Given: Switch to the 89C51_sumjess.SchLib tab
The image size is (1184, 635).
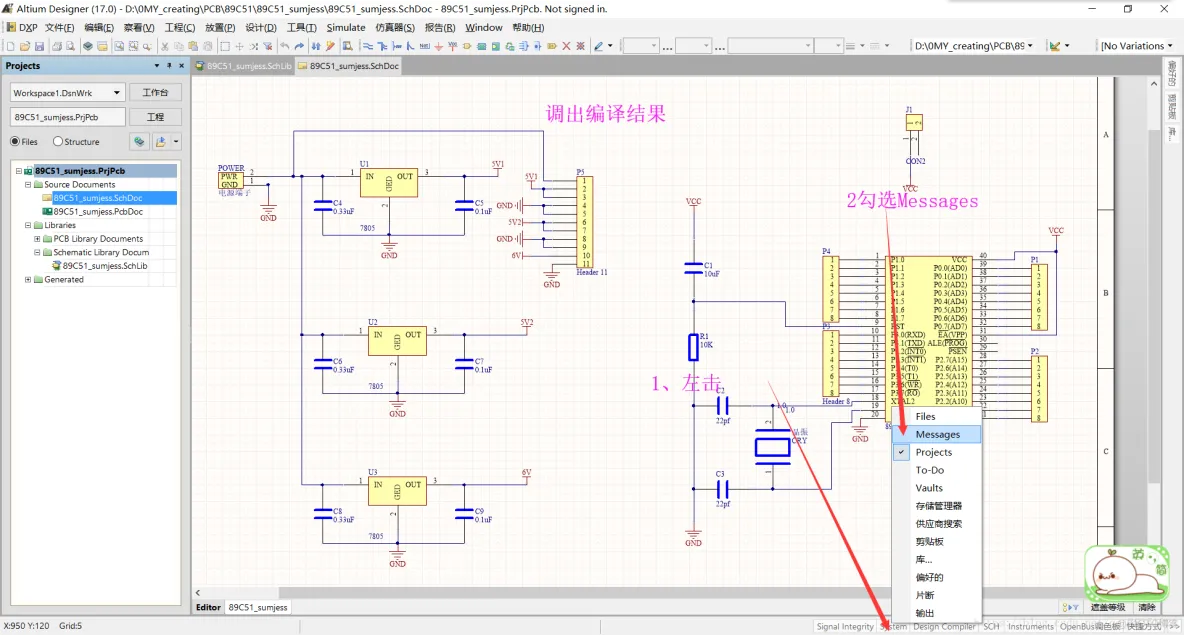Looking at the screenshot, I should (x=243, y=66).
